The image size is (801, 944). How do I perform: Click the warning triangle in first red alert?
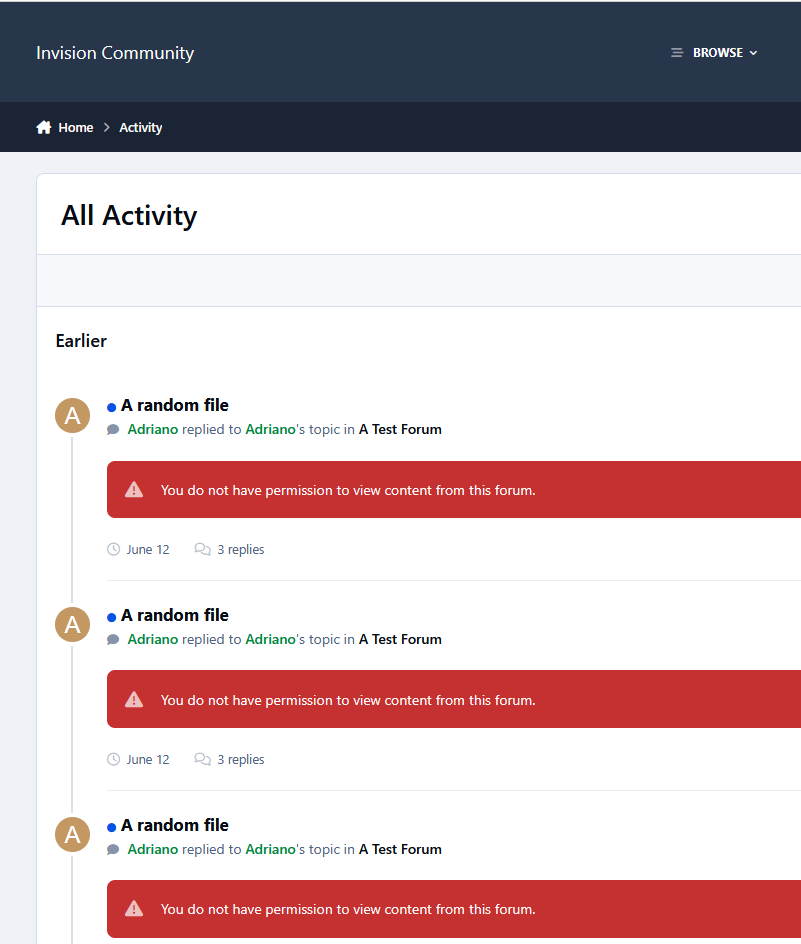point(134,489)
